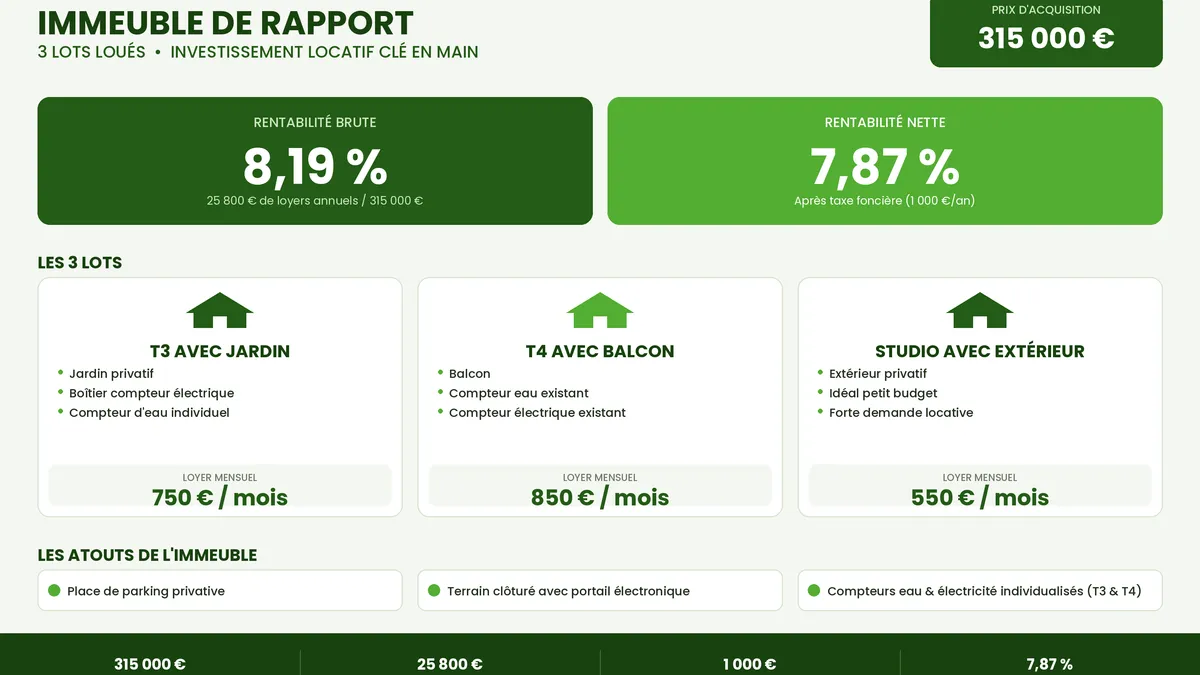Click the 7,87 % figure in the bottom bar
The height and width of the screenshot is (675, 1200).
coord(1050,664)
